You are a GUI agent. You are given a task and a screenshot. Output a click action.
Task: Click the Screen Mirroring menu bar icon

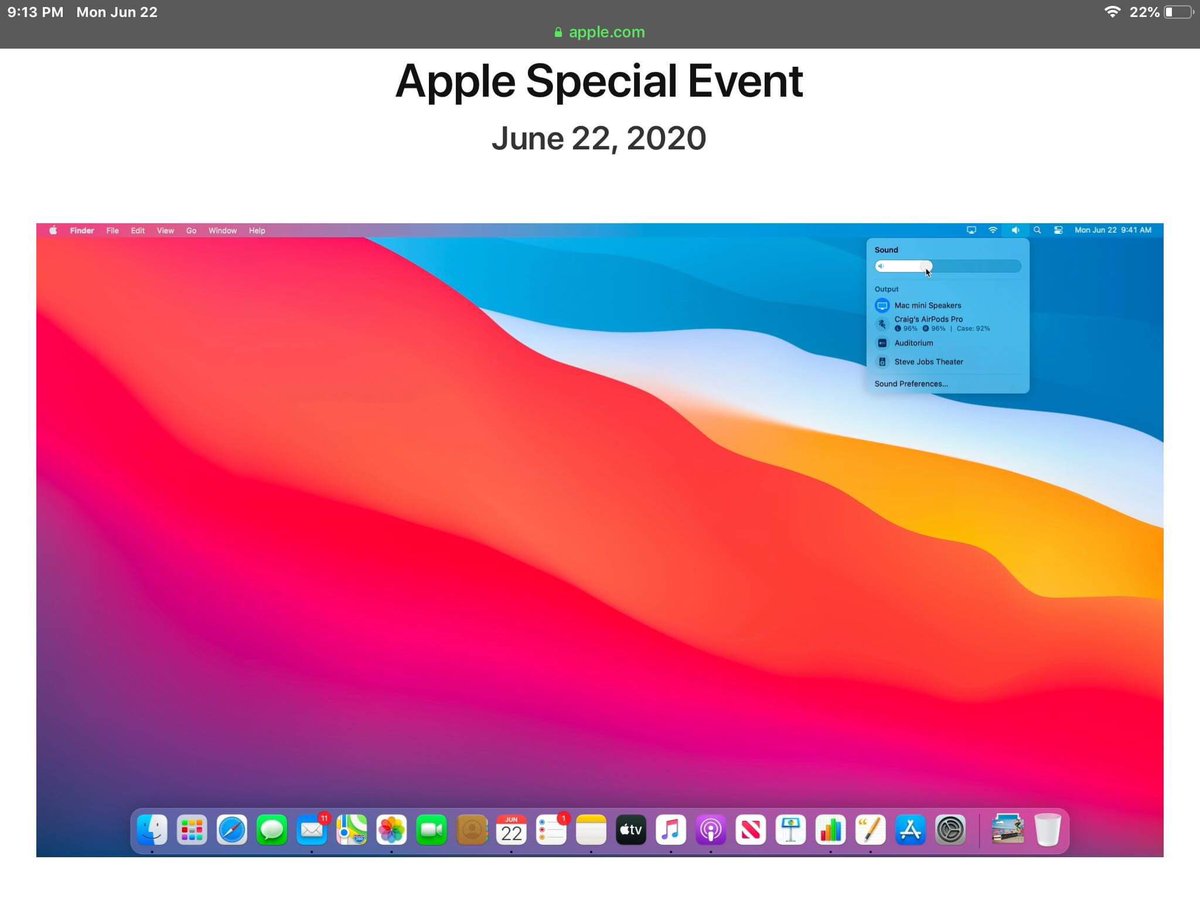pos(971,230)
